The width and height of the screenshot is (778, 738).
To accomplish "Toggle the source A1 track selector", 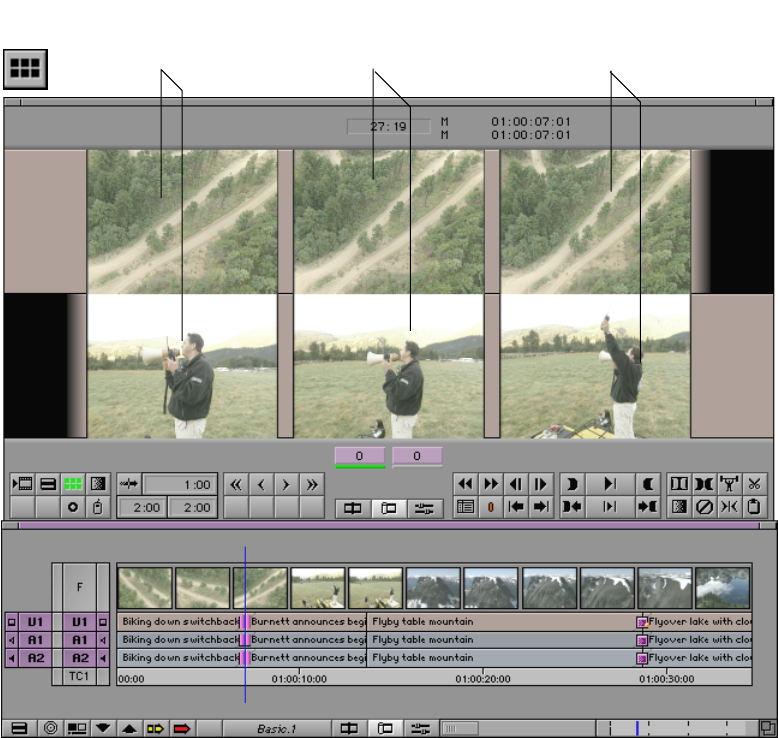I will pyautogui.click(x=35, y=640).
